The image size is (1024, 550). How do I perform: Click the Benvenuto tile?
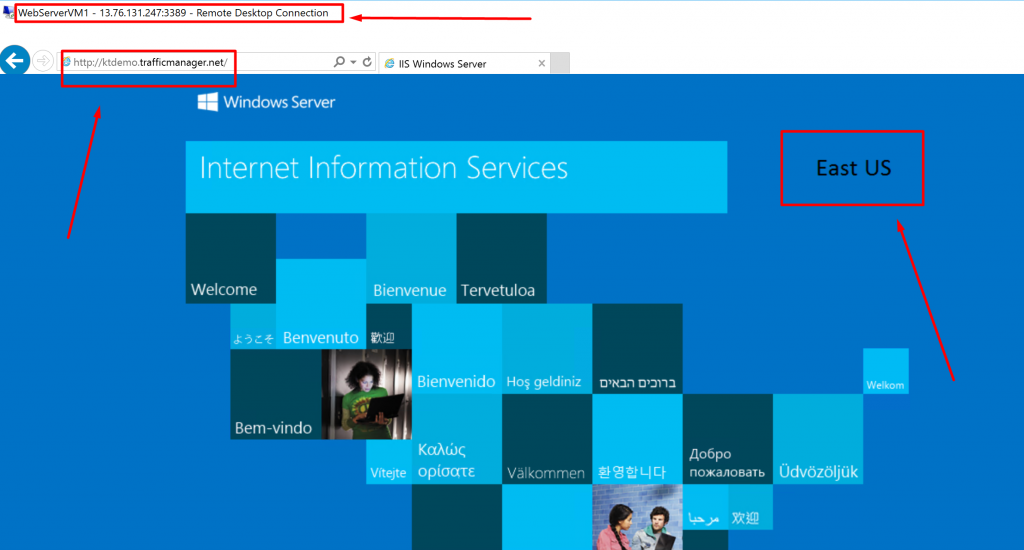tap(321, 304)
